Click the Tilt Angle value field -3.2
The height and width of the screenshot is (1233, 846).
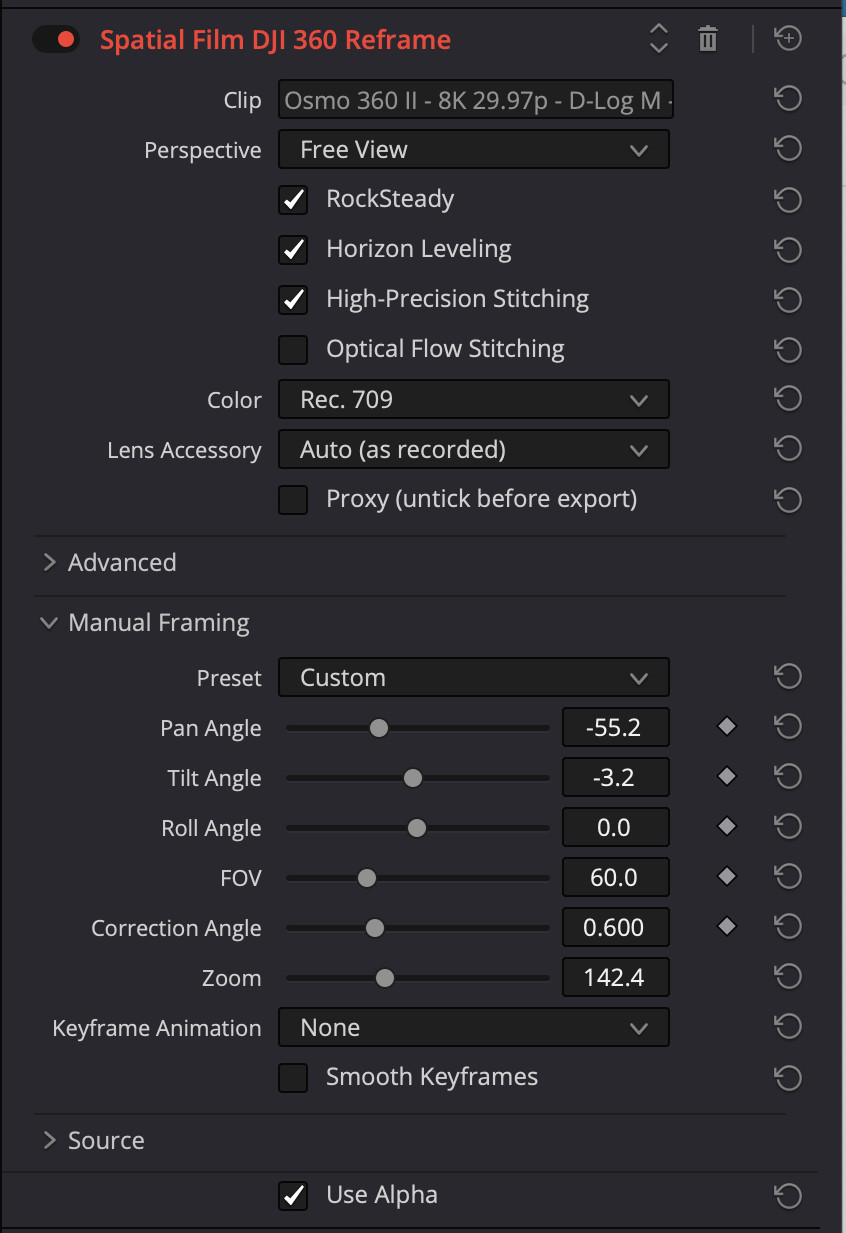point(615,777)
